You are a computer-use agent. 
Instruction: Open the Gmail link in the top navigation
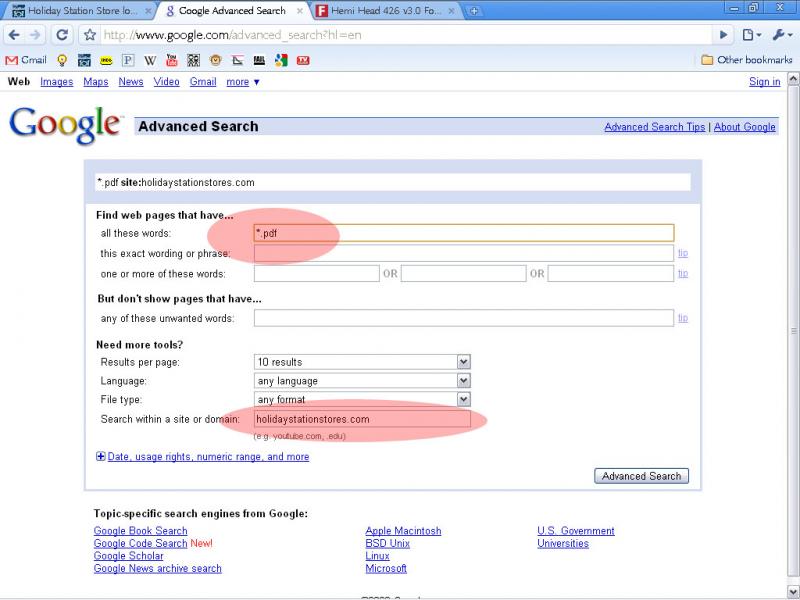point(203,82)
